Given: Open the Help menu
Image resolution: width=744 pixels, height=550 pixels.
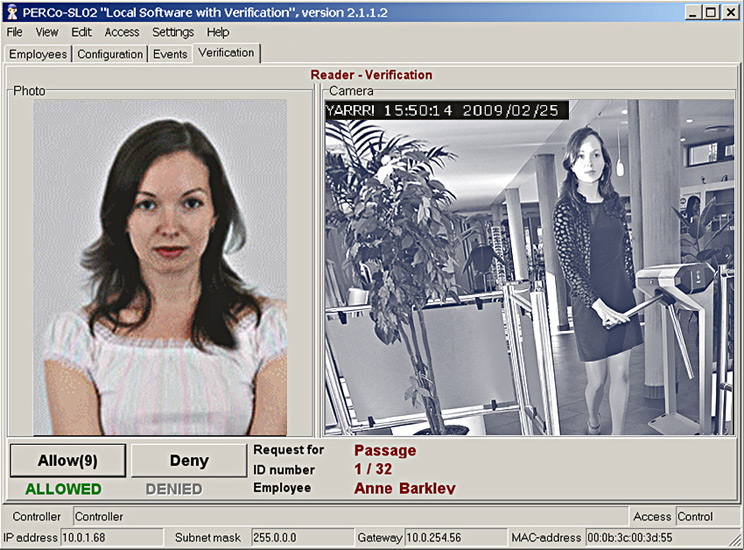Looking at the screenshot, I should tap(218, 32).
